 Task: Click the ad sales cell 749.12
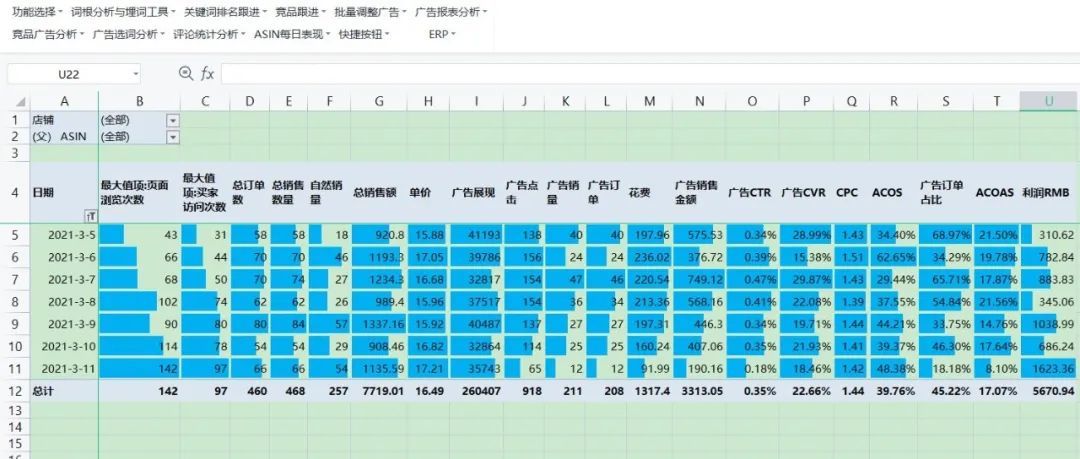point(698,279)
